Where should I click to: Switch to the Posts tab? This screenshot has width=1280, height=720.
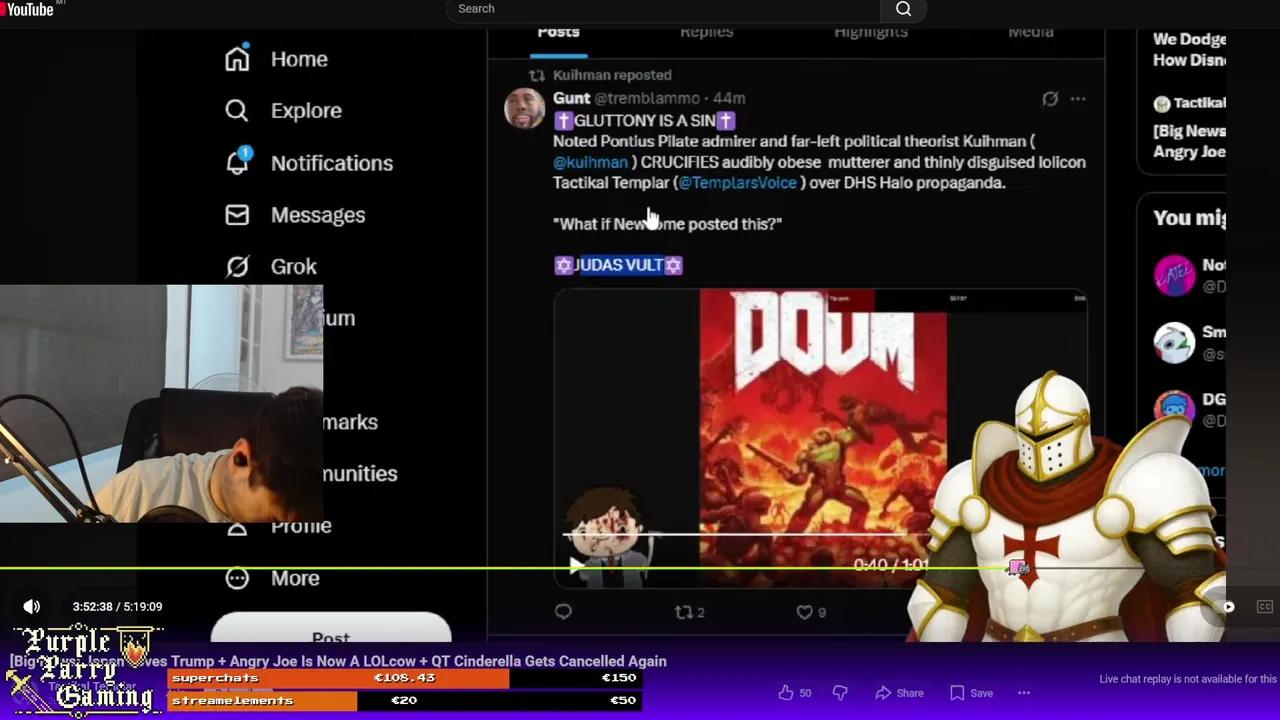[x=558, y=33]
